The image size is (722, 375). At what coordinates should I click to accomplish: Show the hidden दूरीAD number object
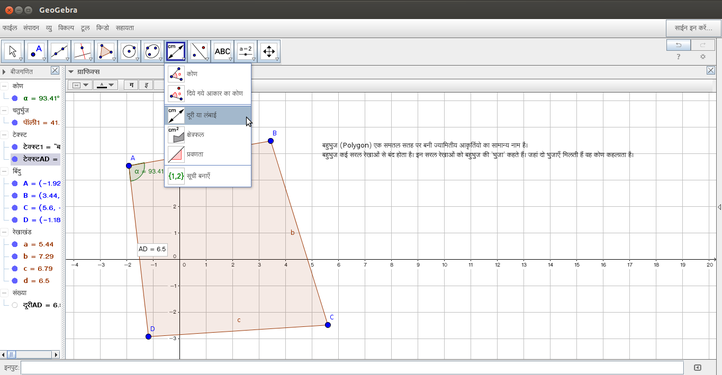[x=15, y=305]
